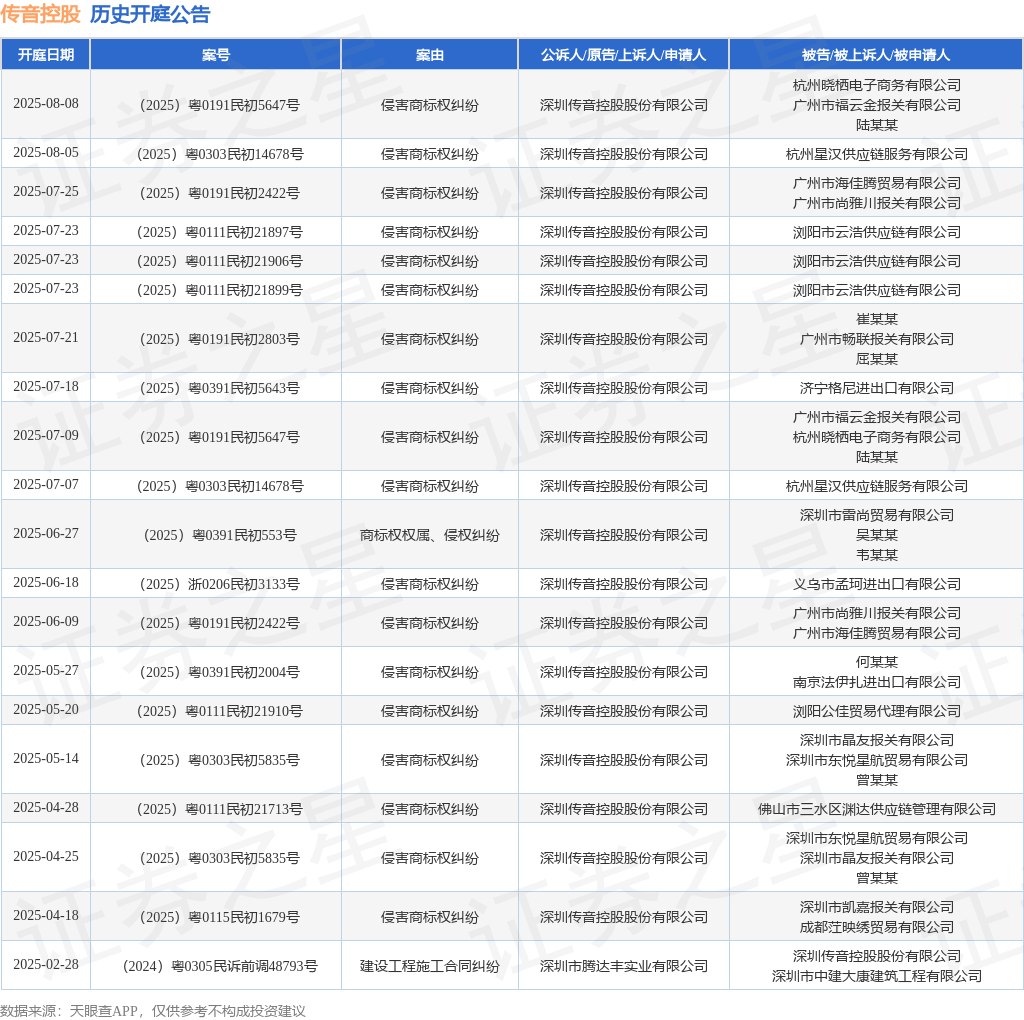Click the date cell 2025-08-08
Viewport: 1024px width, 1020px height.
pyautogui.click(x=46, y=104)
